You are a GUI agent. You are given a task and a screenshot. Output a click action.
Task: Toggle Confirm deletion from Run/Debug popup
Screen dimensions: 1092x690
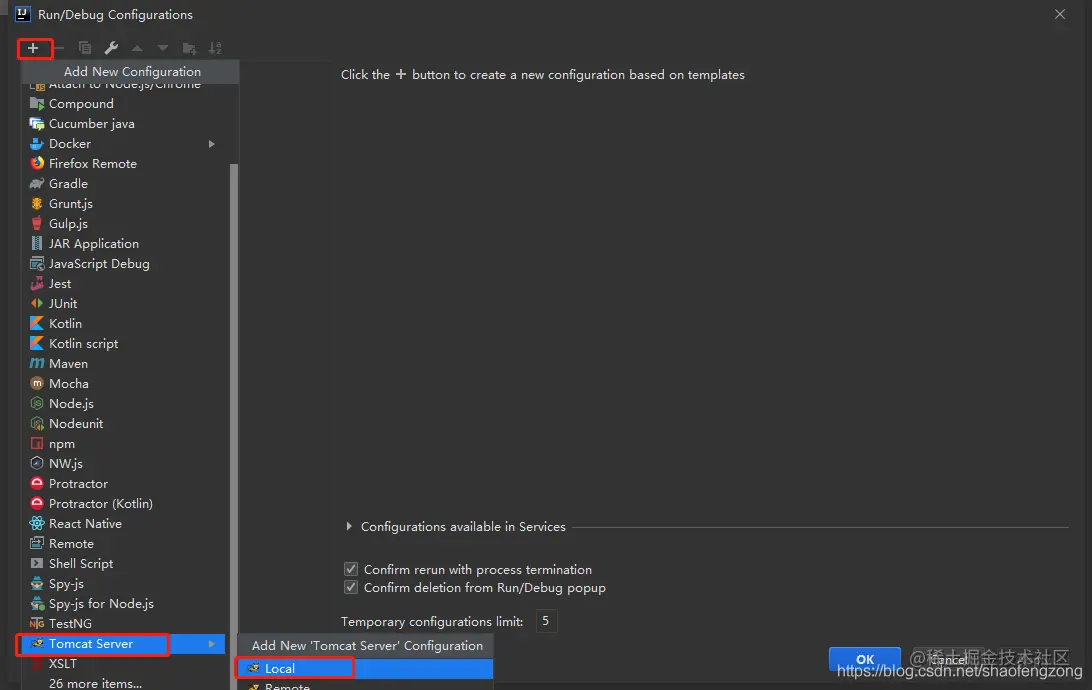[351, 588]
